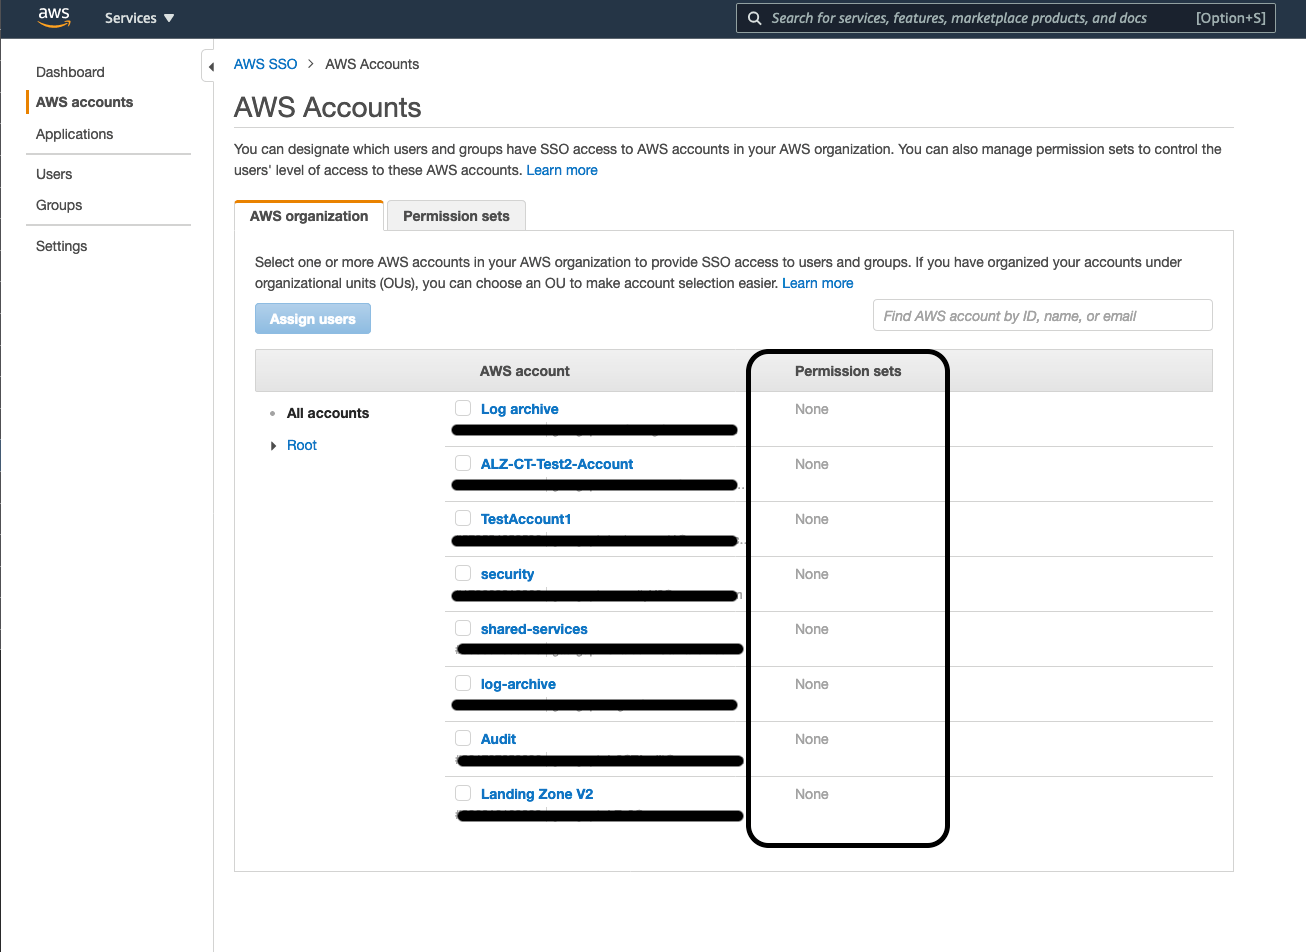Click the None value in the Audit row
This screenshot has height=952, width=1306.
click(812, 739)
